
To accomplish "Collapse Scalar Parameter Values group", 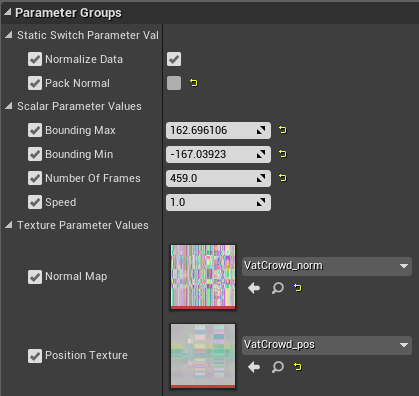I will (9, 106).
